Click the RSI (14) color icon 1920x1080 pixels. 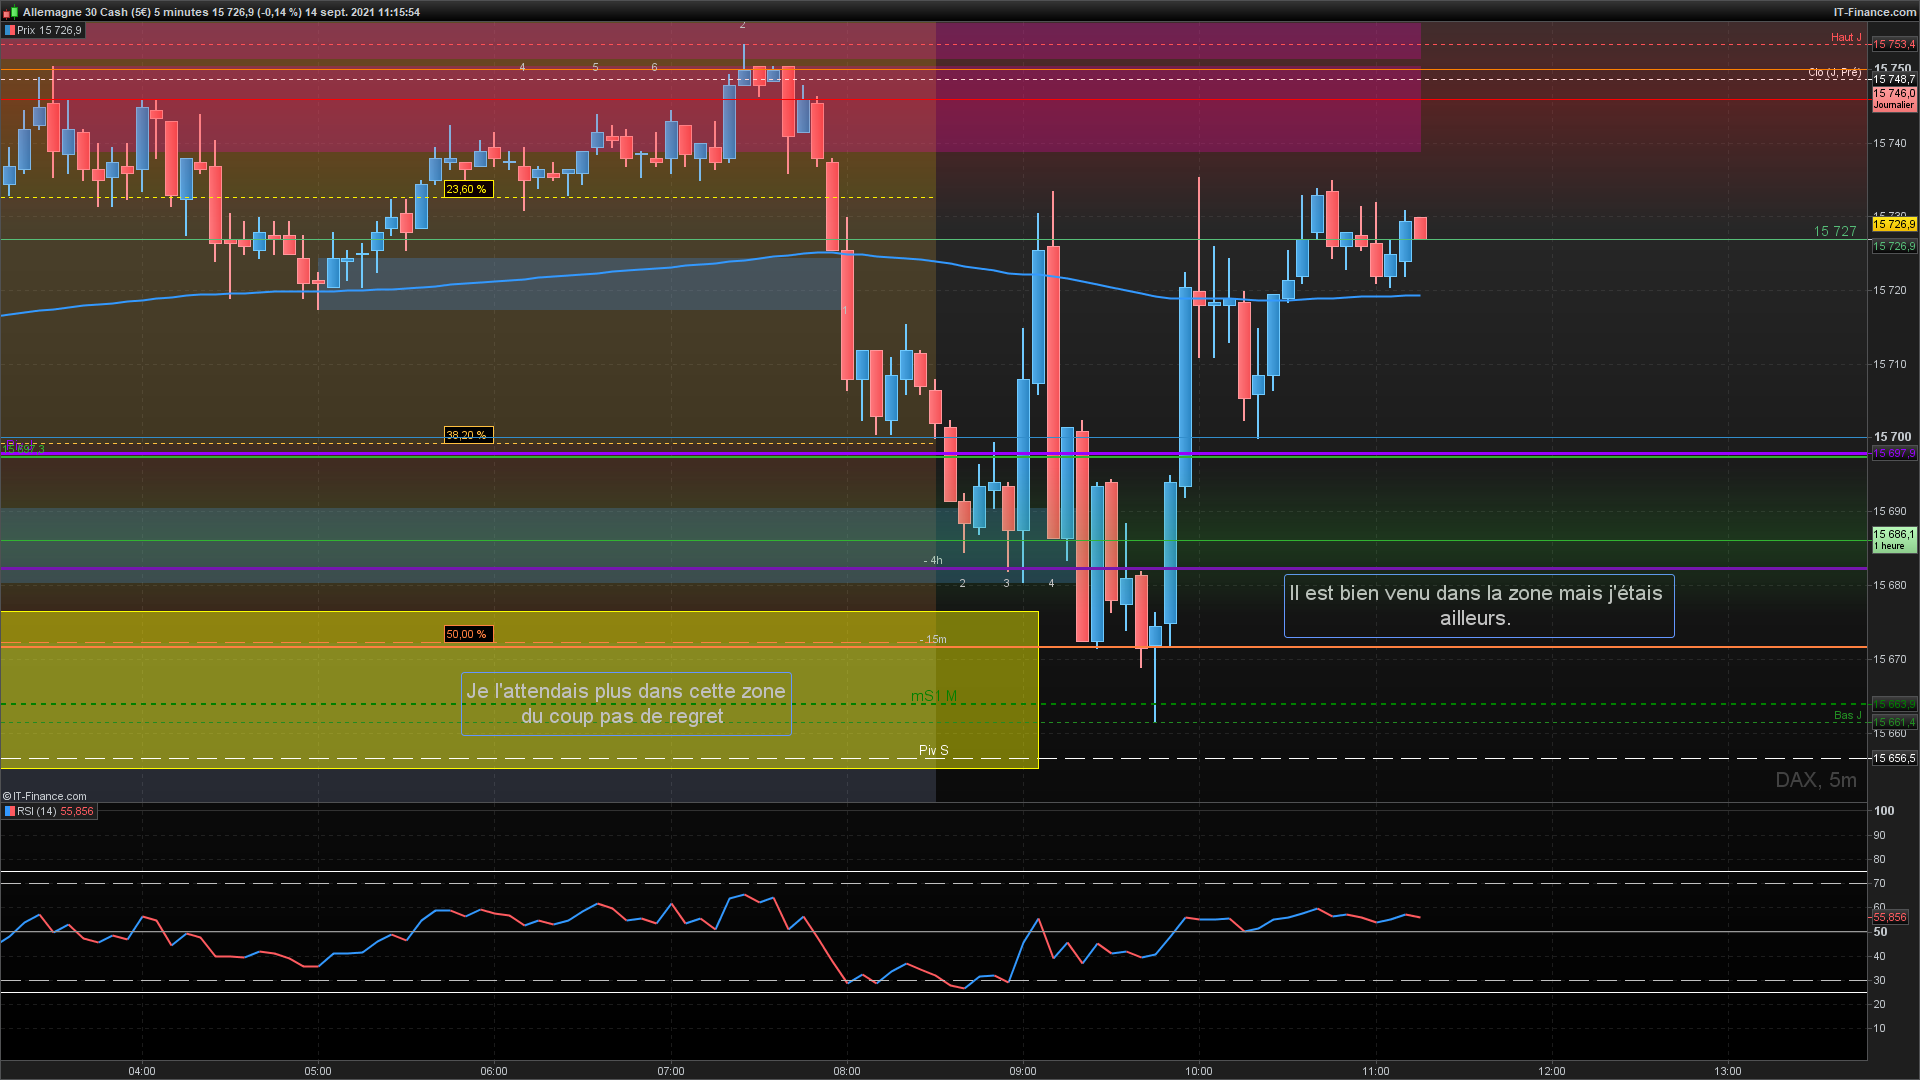(9, 811)
